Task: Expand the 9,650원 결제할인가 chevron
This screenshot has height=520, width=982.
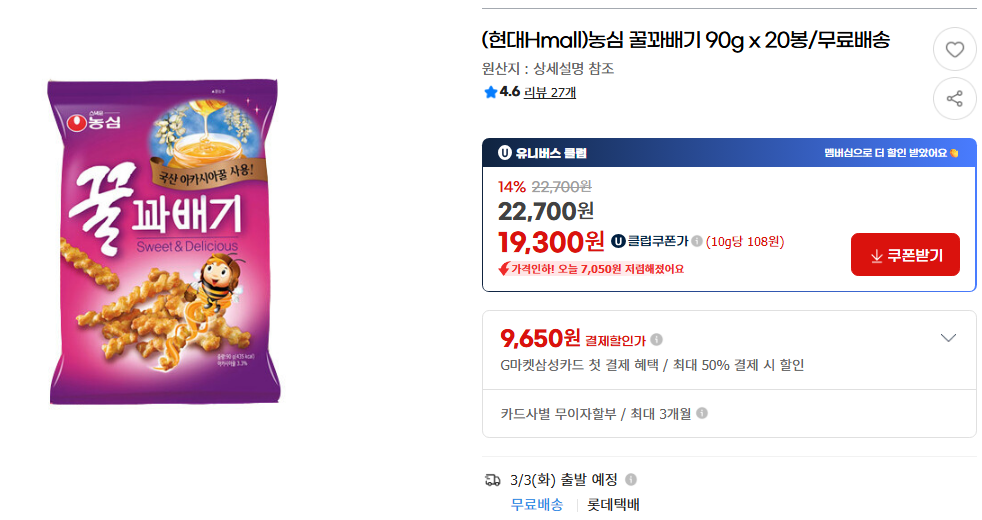Action: [949, 338]
